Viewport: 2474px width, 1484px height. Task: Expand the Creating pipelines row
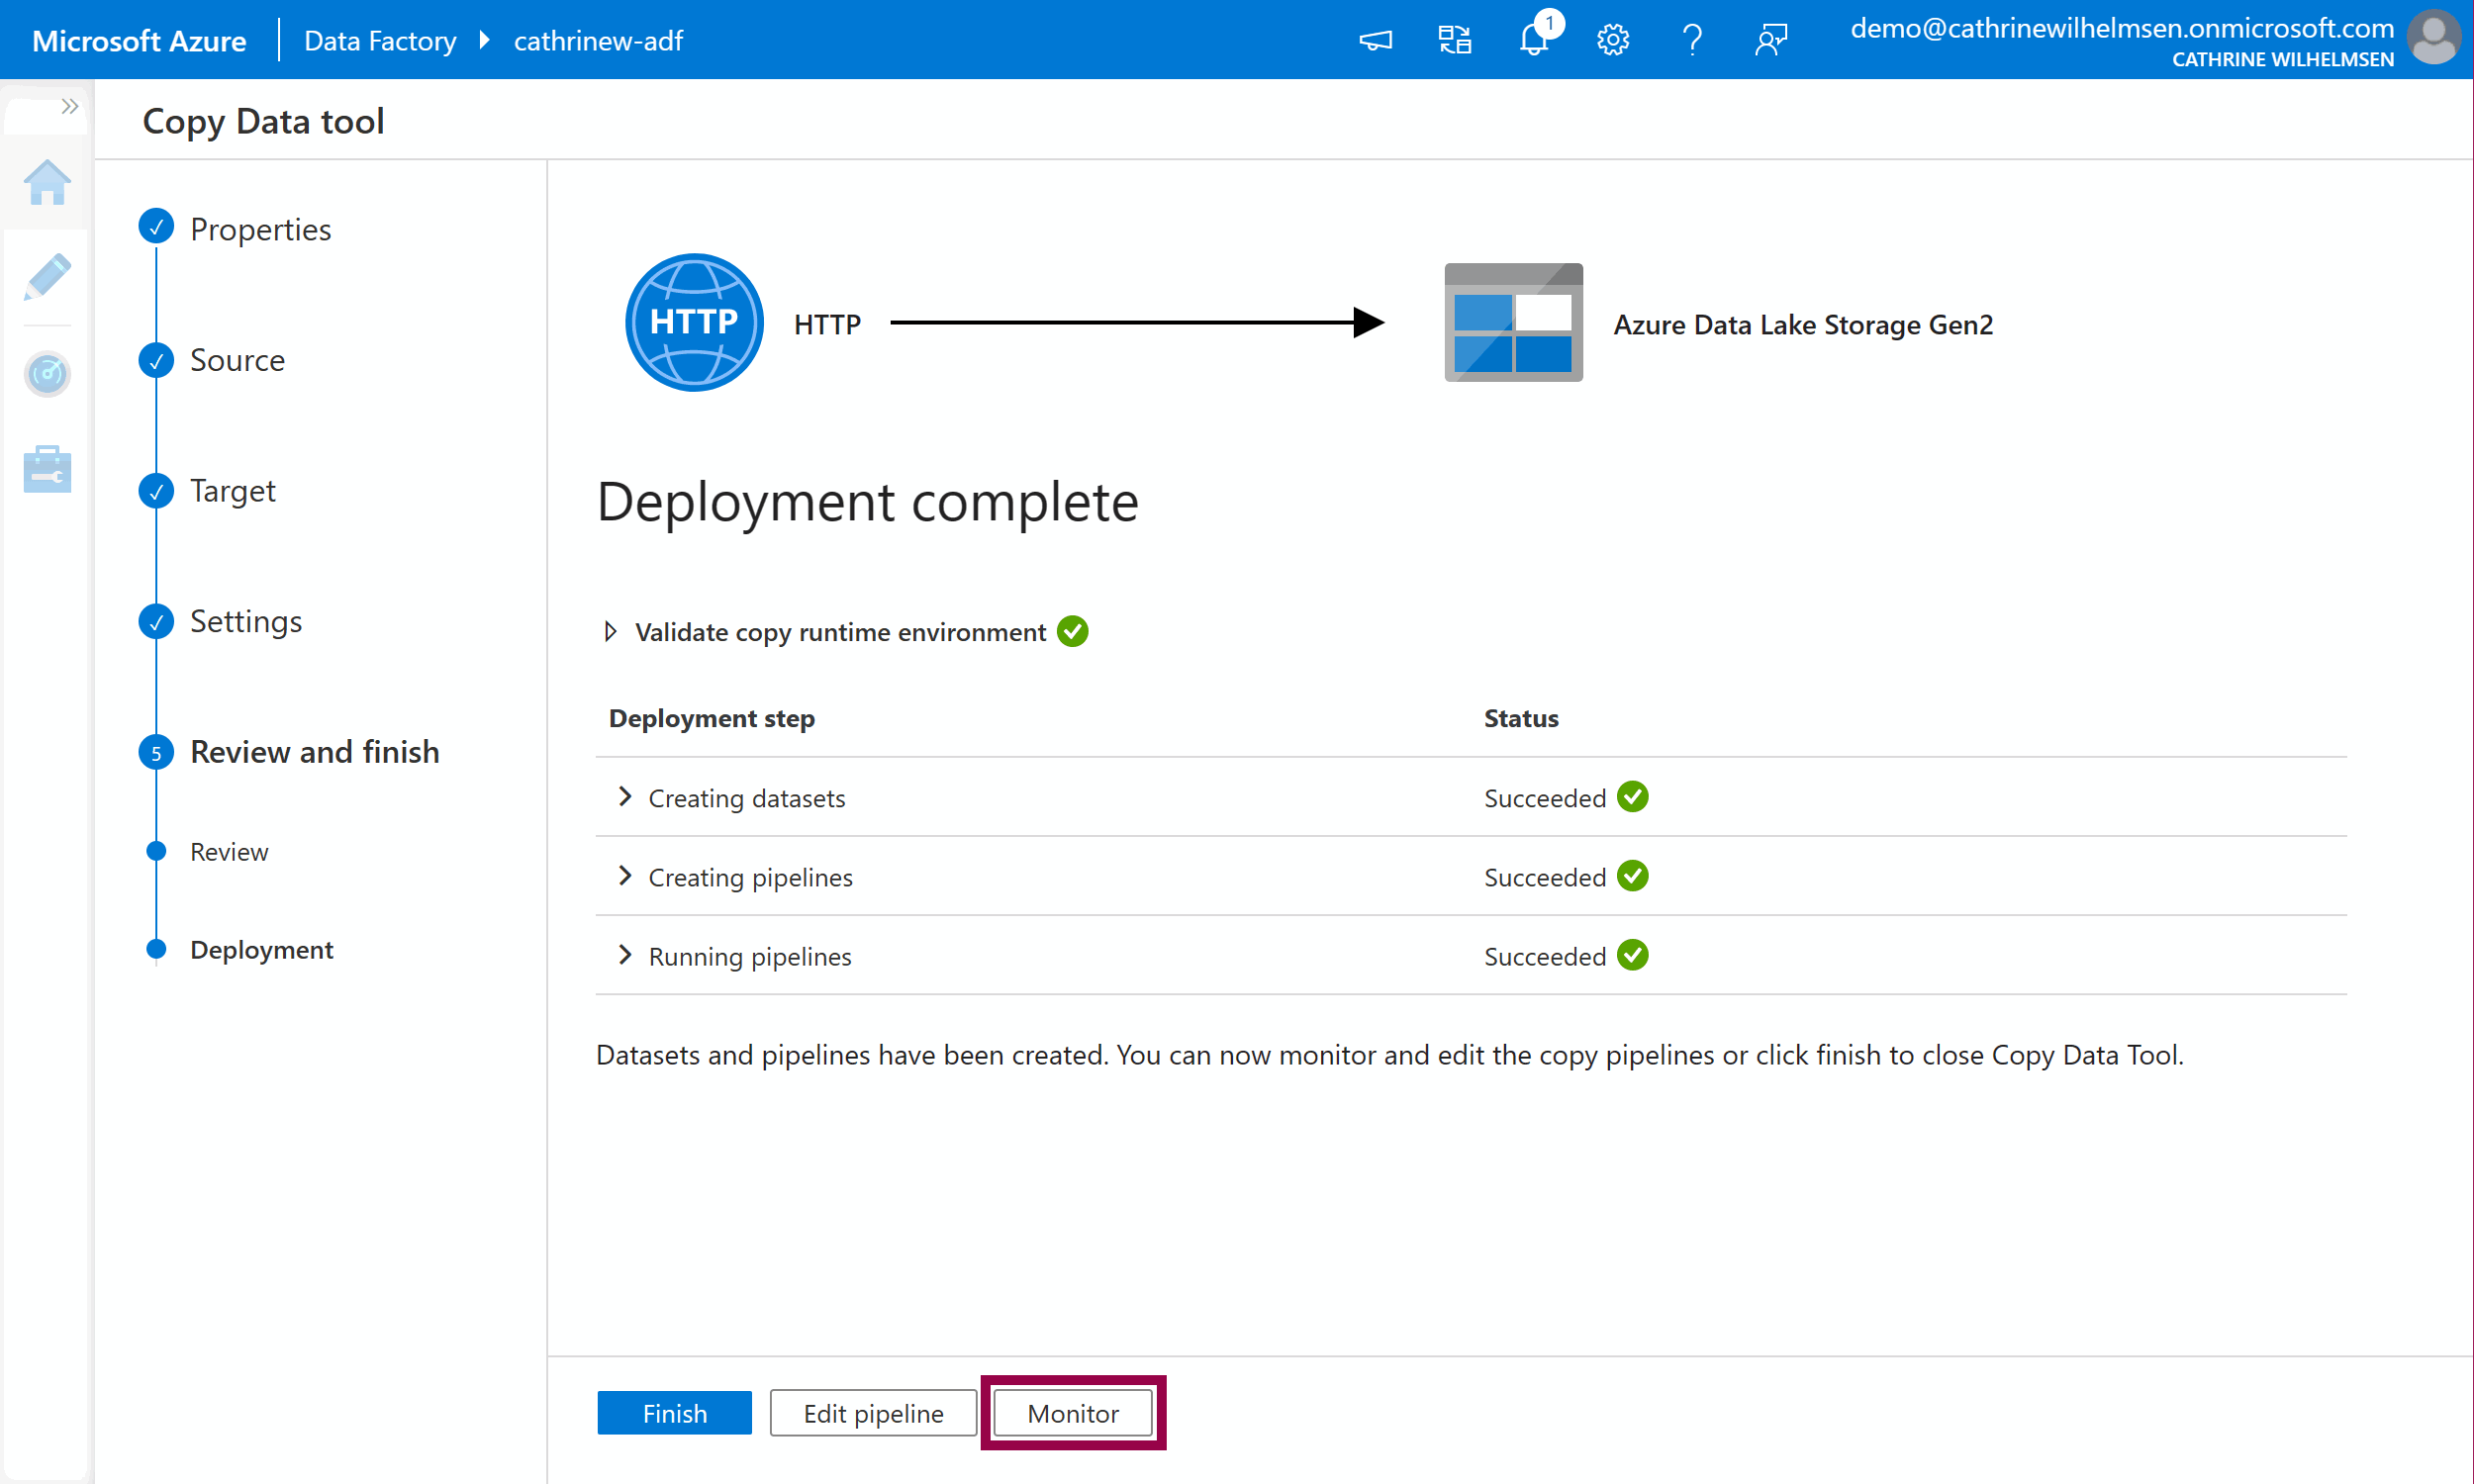click(x=625, y=875)
